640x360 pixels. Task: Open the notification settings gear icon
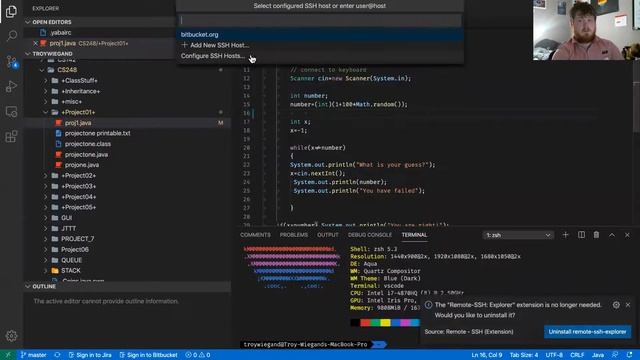click(x=616, y=304)
